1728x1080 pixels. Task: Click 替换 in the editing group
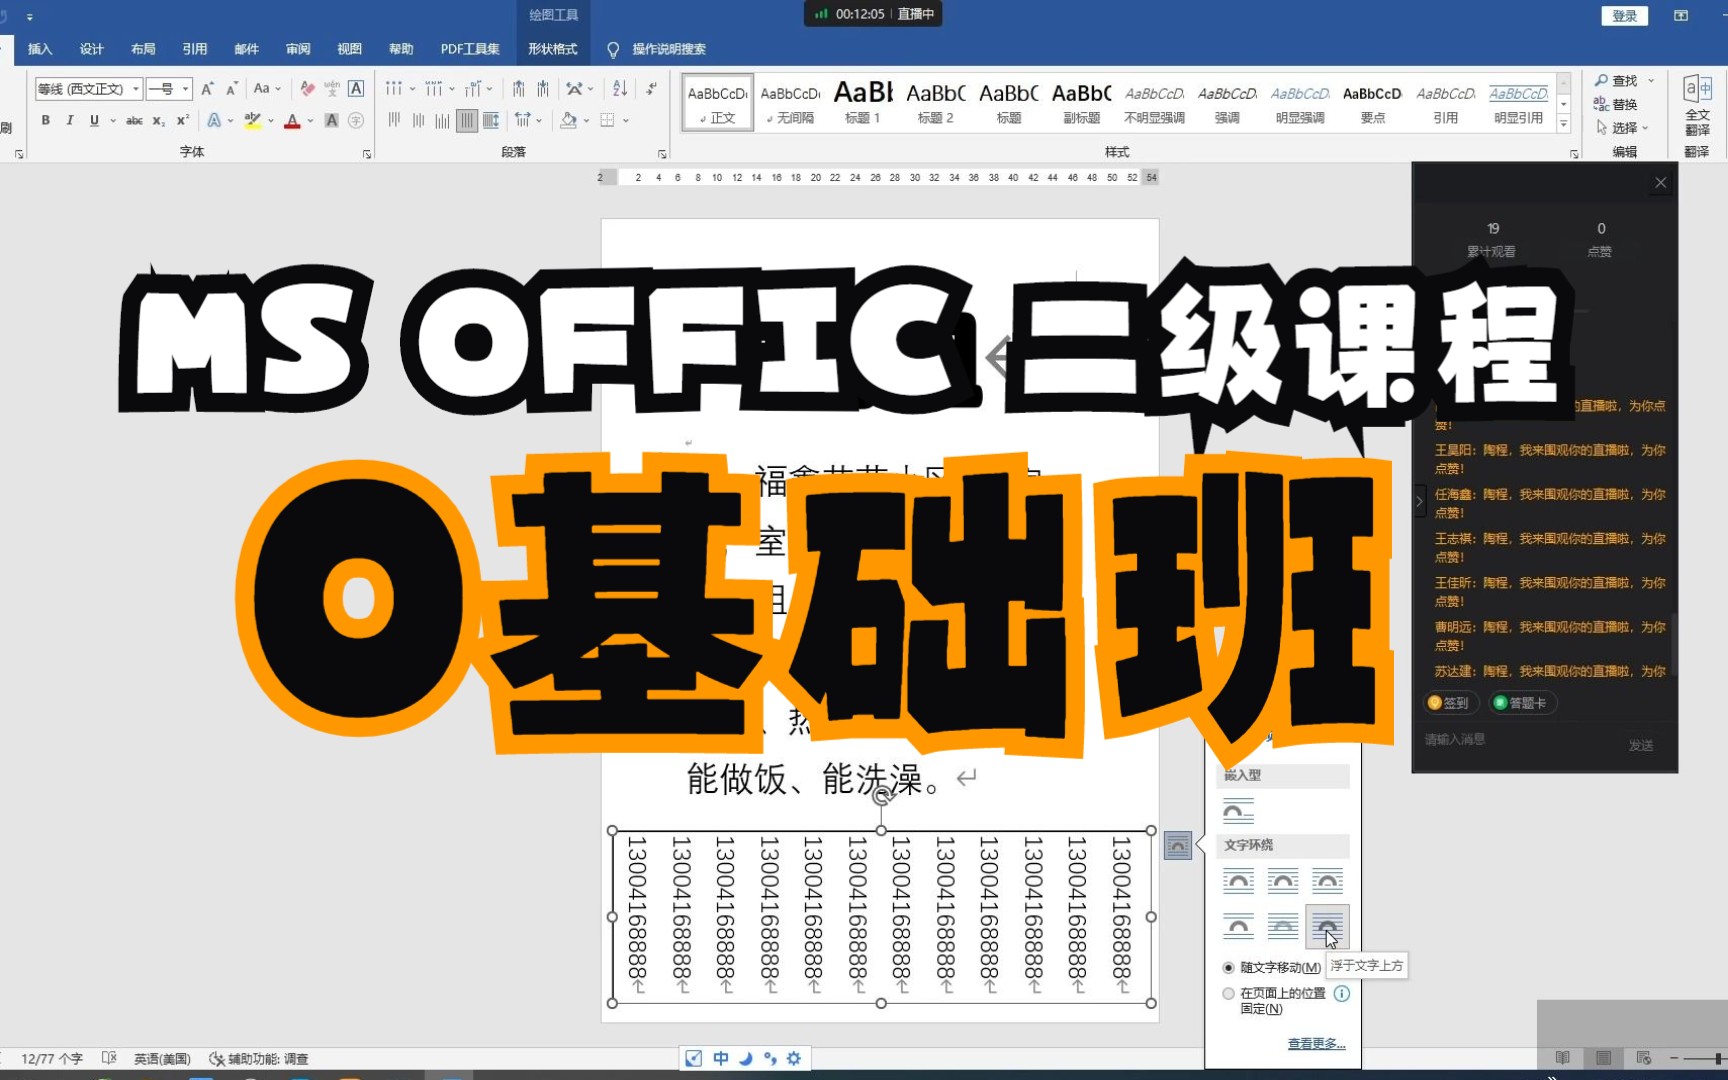click(1617, 104)
